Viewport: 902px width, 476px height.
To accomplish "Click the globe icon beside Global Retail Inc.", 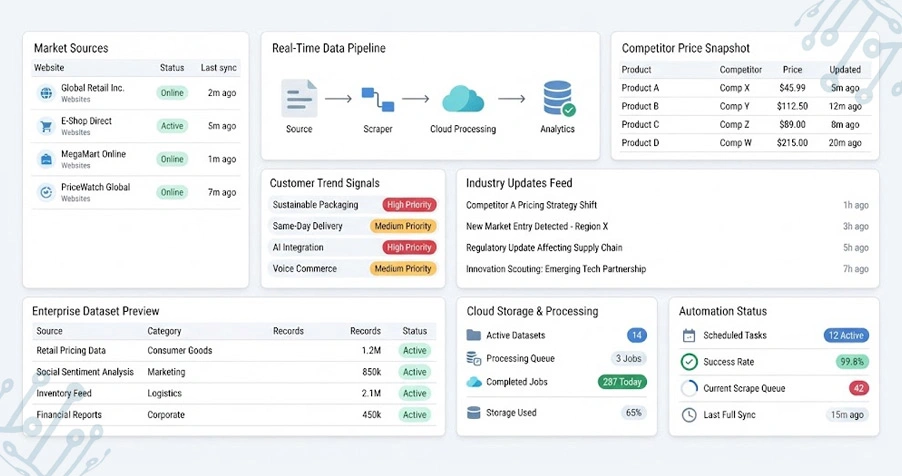I will (x=46, y=93).
